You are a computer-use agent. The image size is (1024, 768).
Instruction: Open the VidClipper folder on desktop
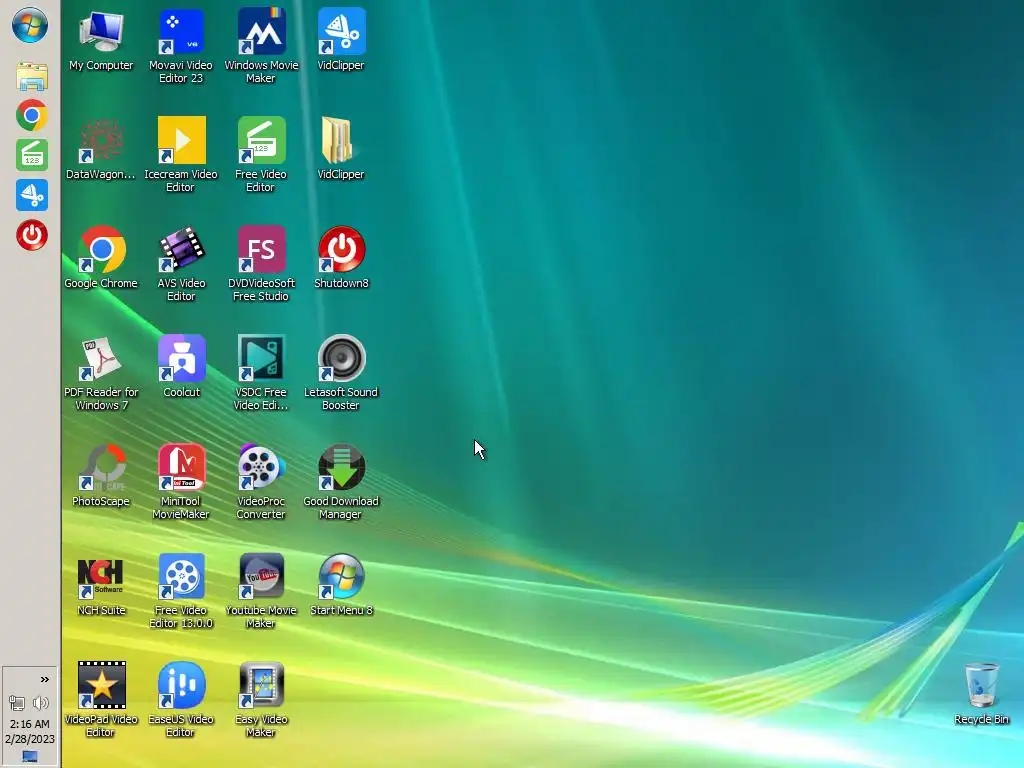[341, 149]
